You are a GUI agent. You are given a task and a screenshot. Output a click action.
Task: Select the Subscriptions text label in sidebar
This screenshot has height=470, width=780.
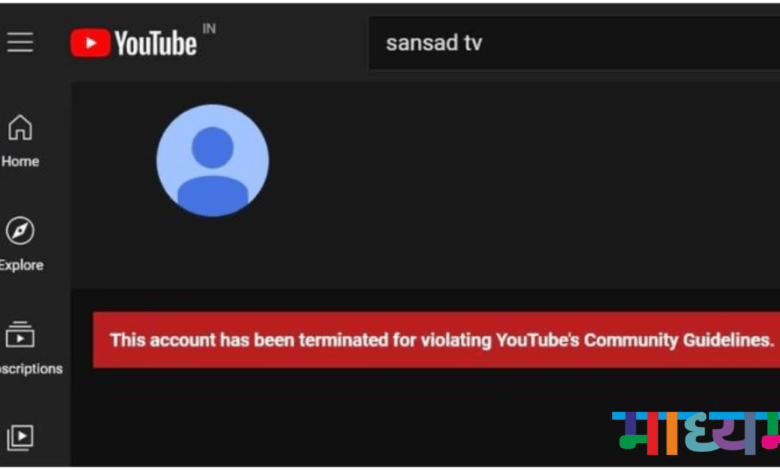[x=31, y=369]
